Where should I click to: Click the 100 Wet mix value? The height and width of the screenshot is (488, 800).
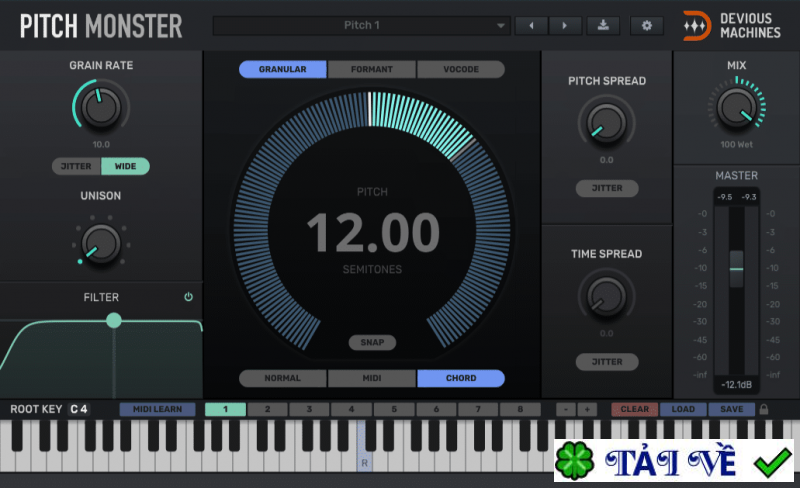[736, 144]
